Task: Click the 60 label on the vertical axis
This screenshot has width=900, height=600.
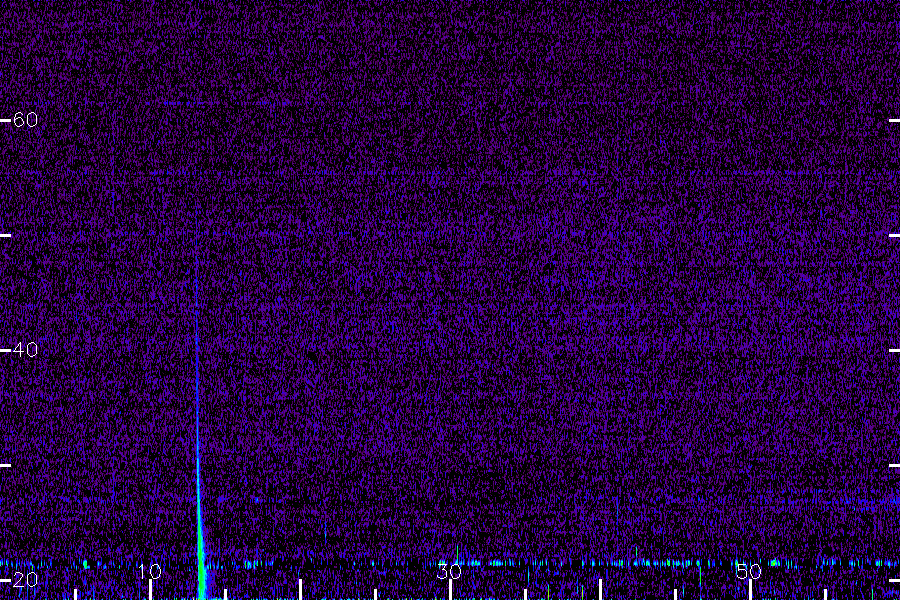Action: point(25,119)
